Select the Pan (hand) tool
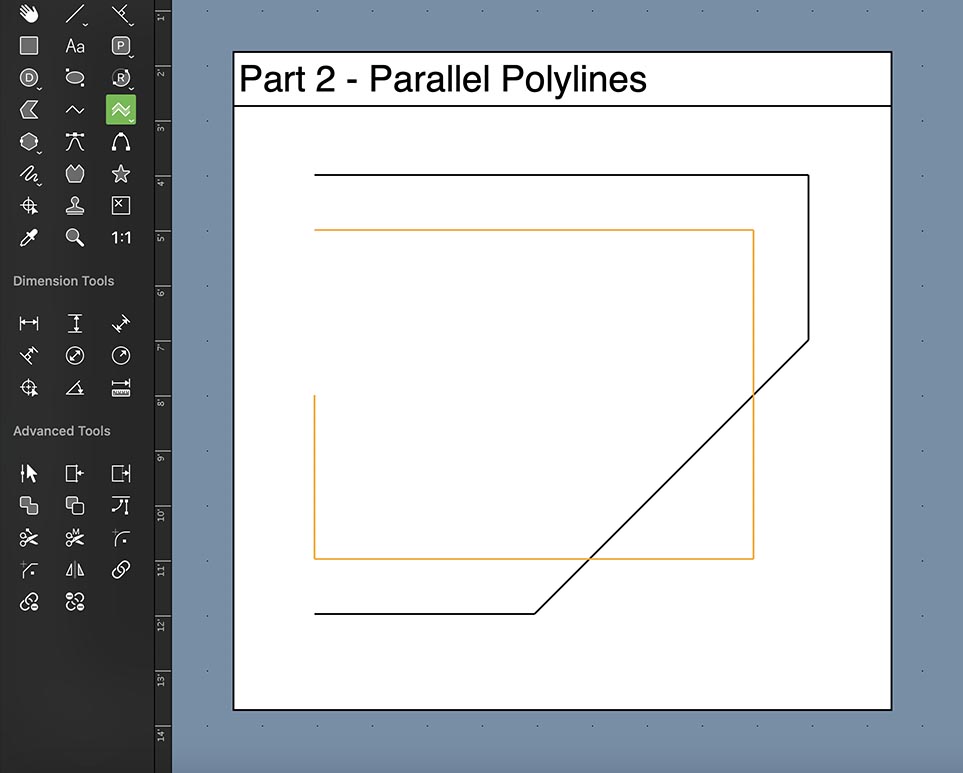The image size is (963, 773). pyautogui.click(x=28, y=14)
